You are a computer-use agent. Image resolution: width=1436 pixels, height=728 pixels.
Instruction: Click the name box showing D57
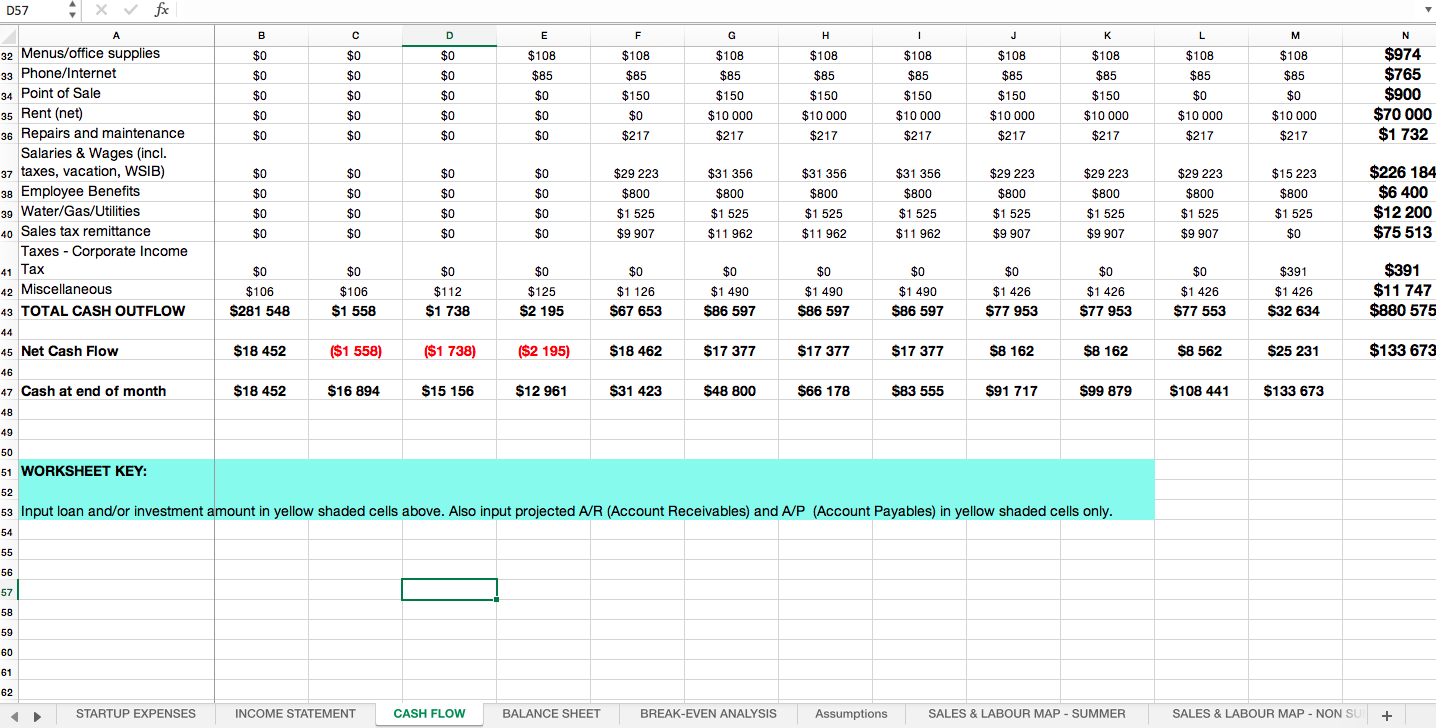click(32, 11)
